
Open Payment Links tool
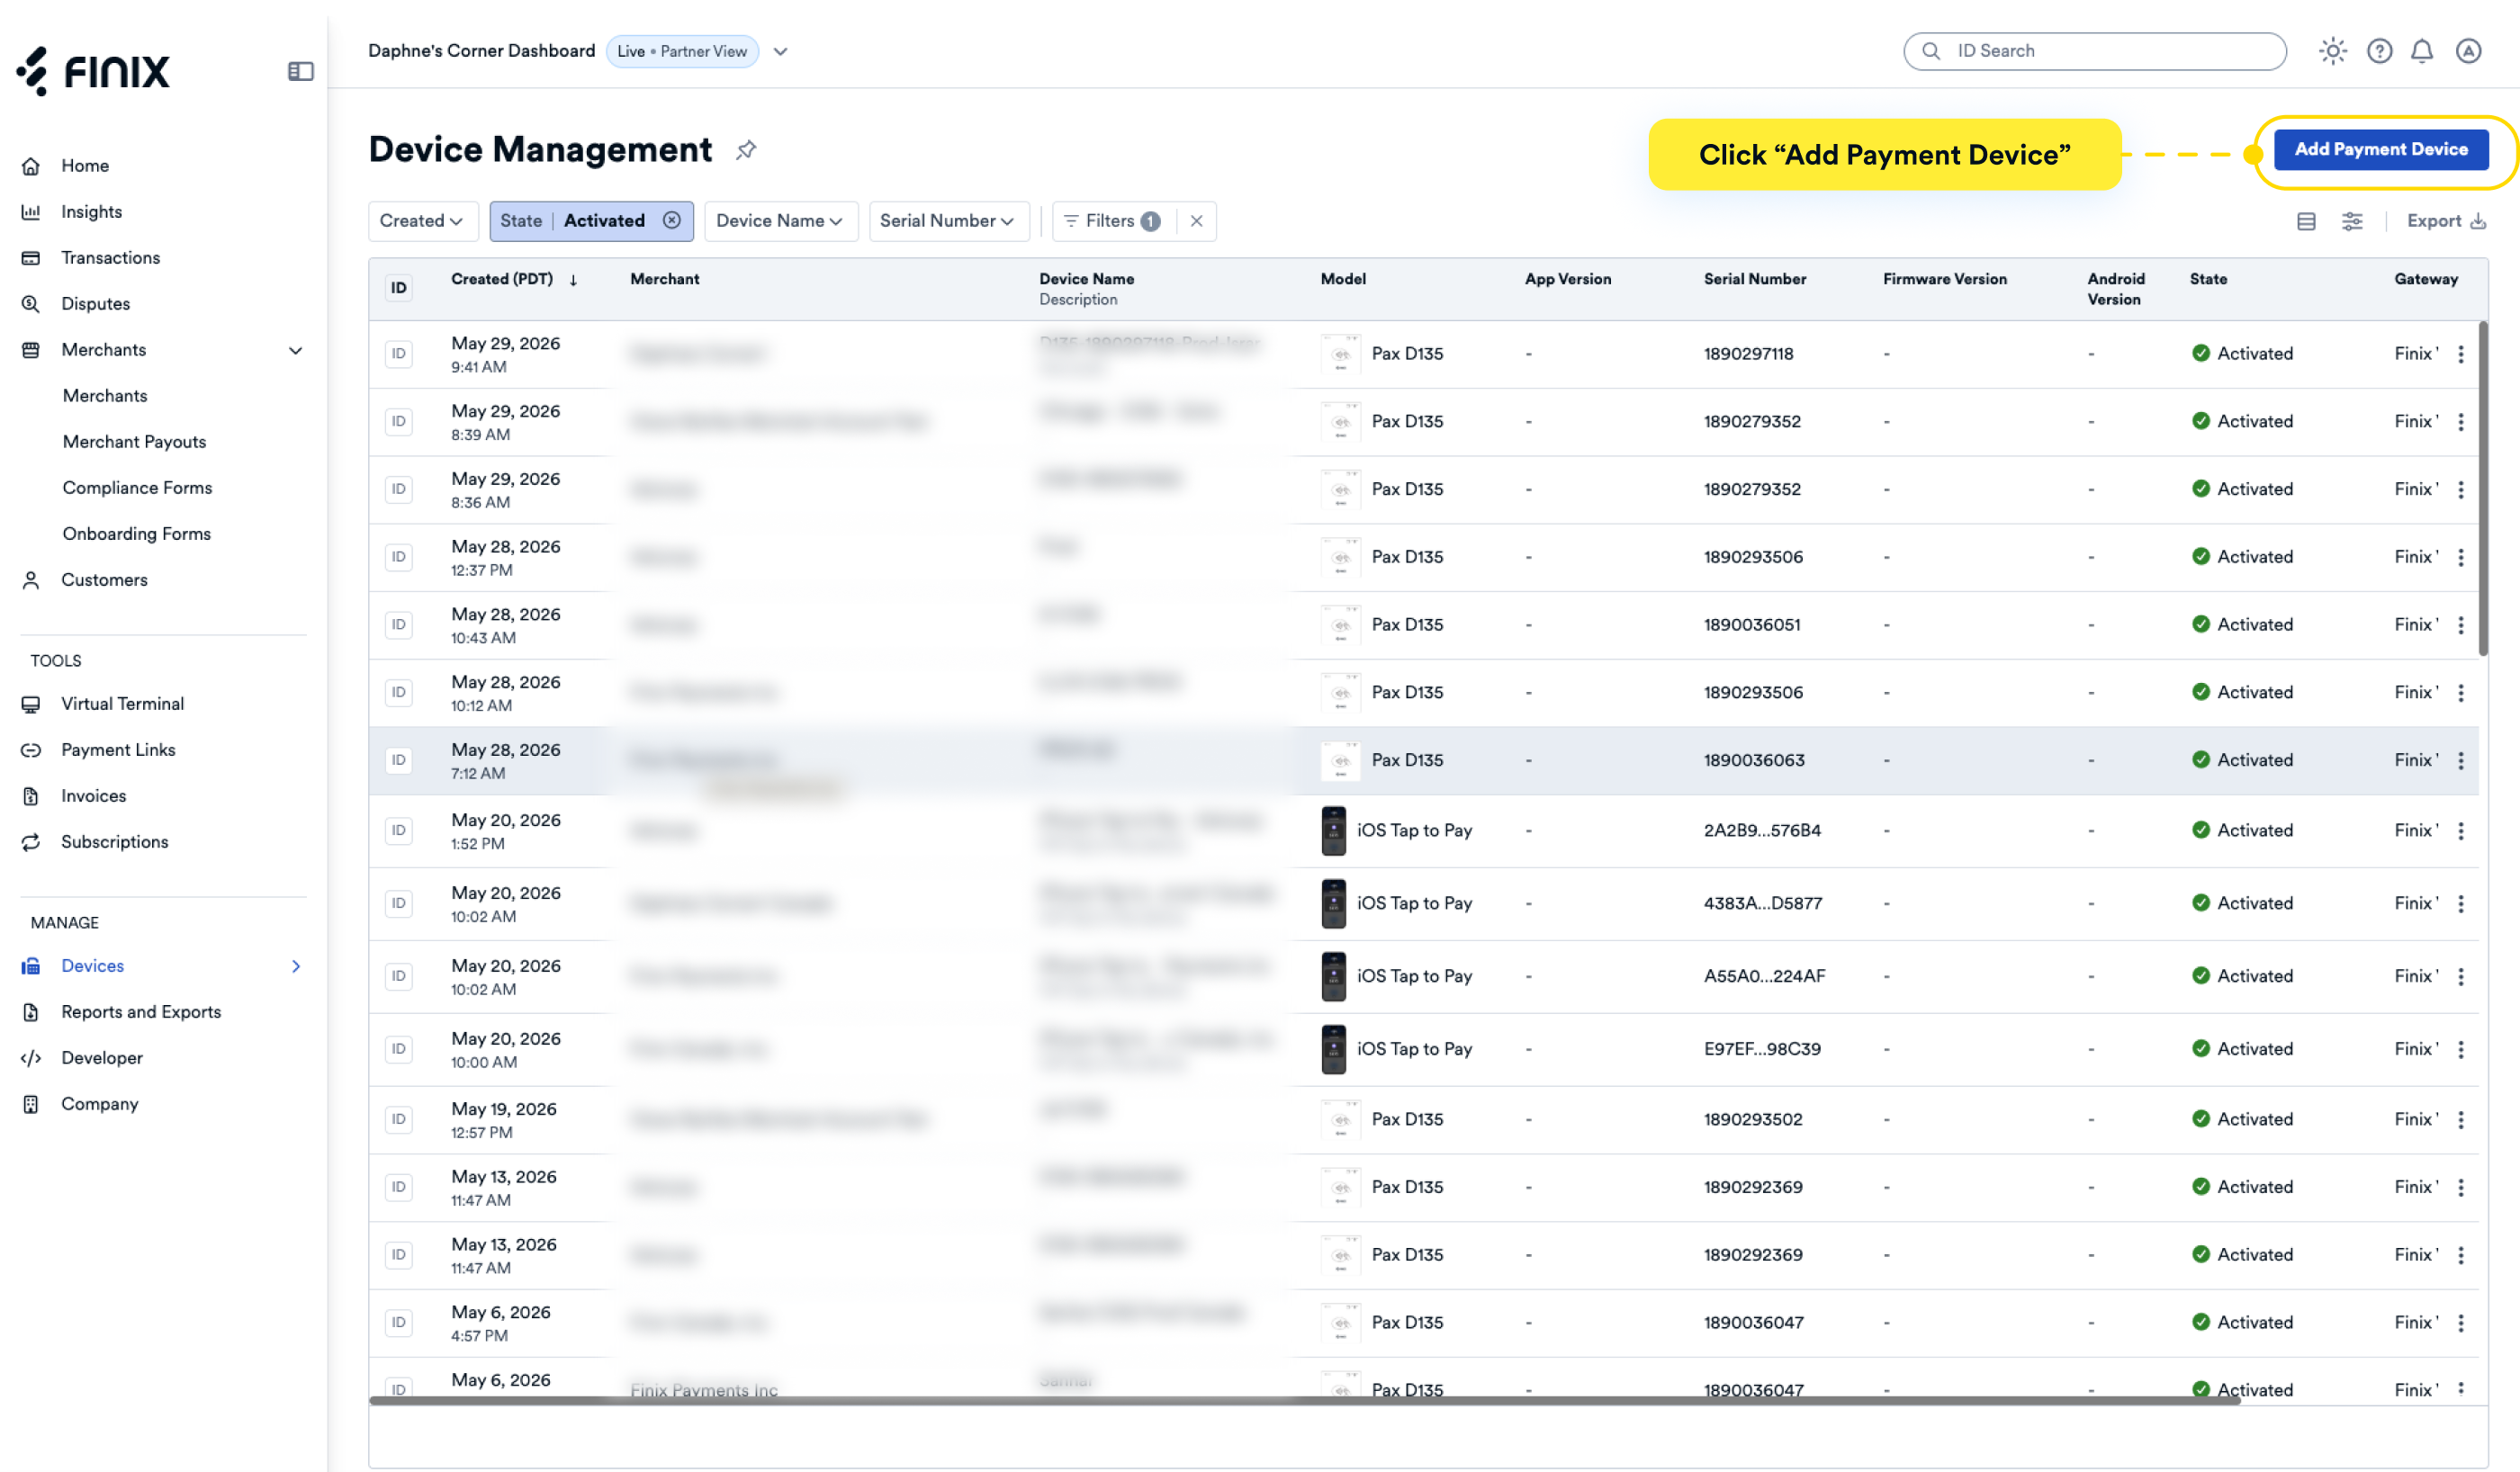point(118,750)
